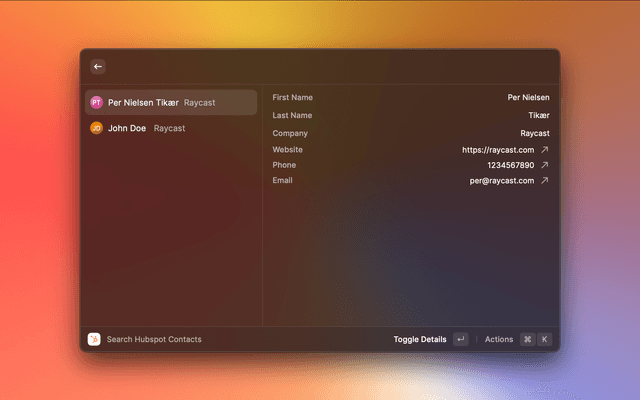640x400 pixels.
Task: Click the HubSpot logo in bottom bar
Action: point(94,339)
